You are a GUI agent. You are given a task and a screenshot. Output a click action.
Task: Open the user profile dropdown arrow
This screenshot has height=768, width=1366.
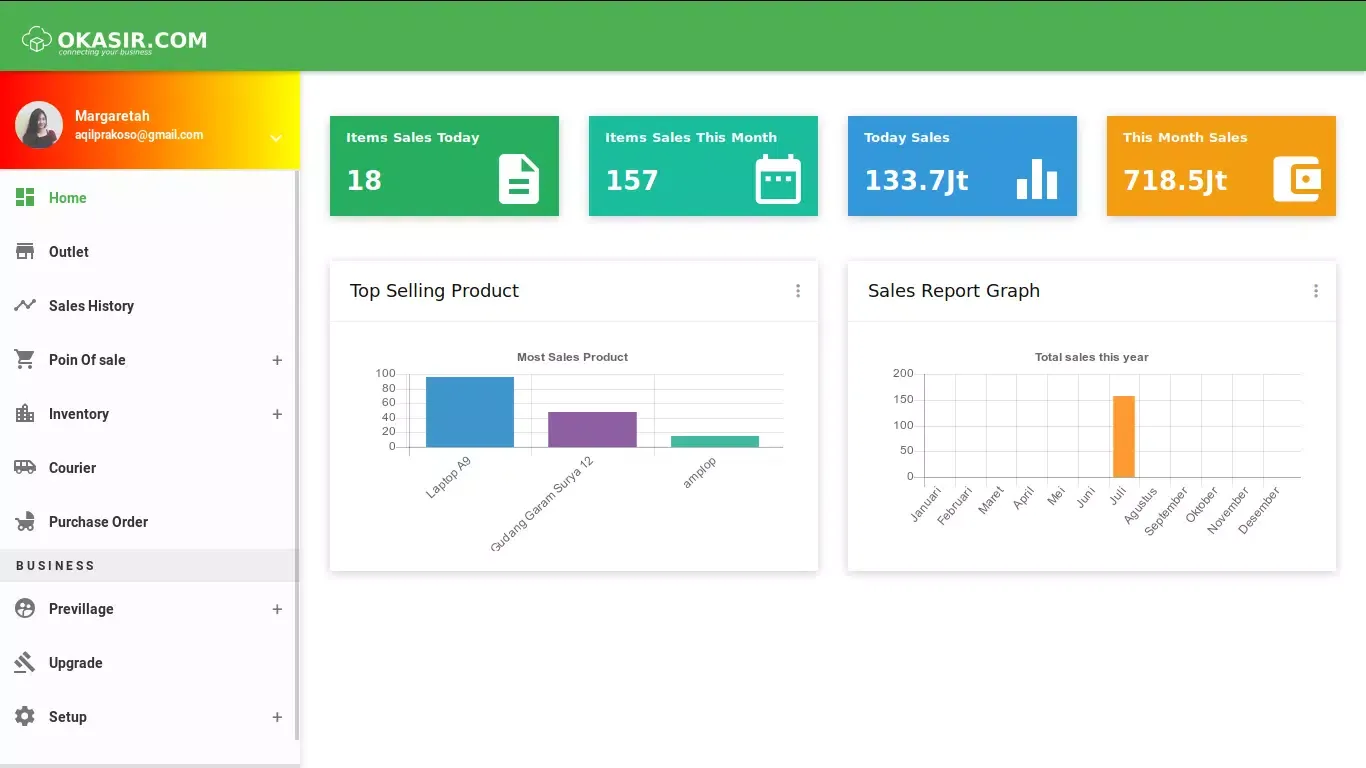(x=276, y=139)
